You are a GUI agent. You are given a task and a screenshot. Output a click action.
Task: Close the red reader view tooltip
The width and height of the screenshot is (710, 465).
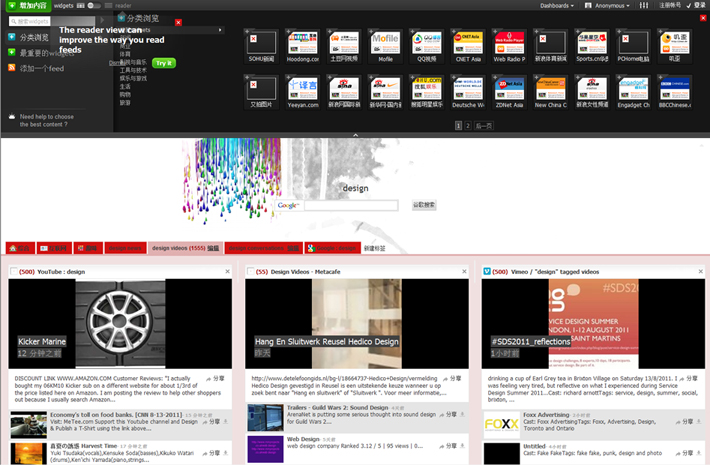[x=178, y=22]
